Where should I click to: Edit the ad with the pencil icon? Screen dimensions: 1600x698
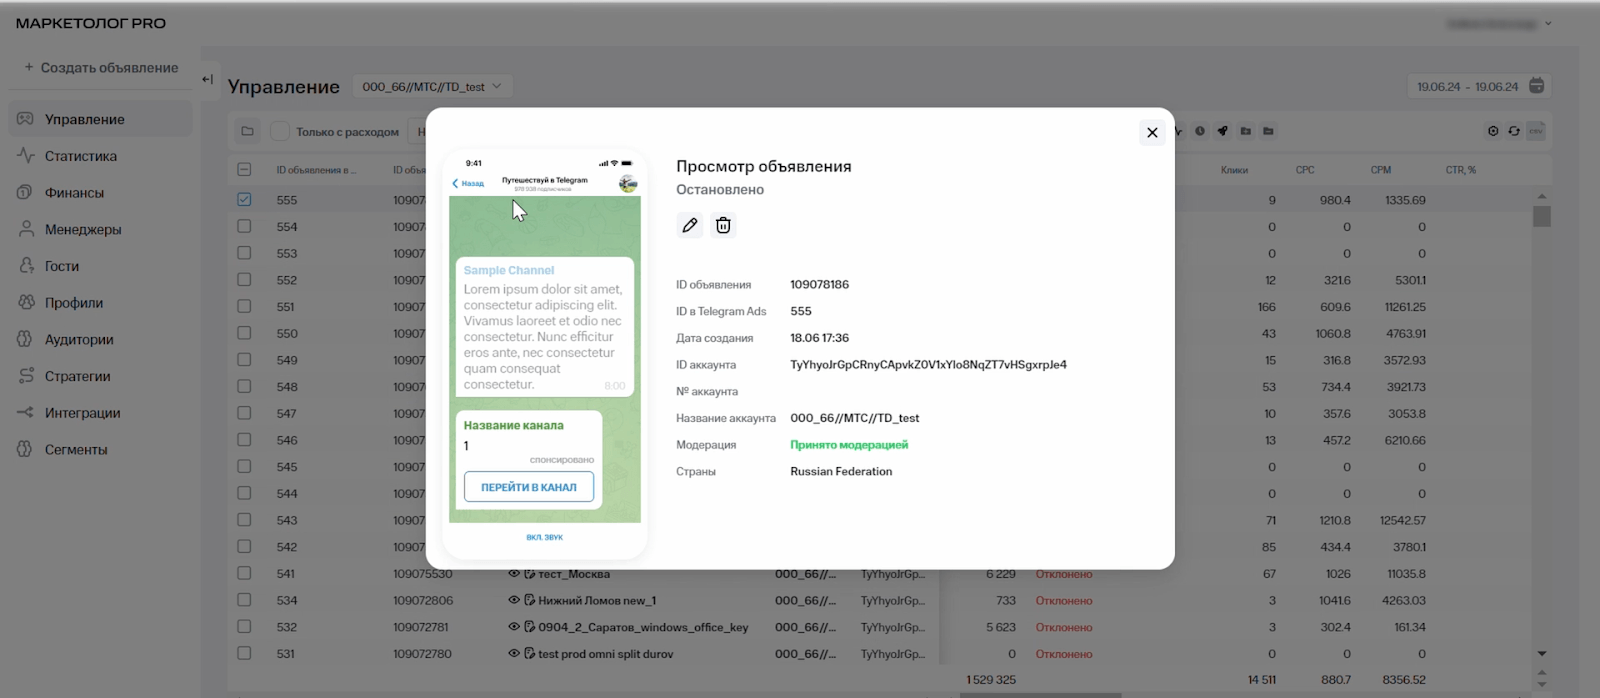tap(690, 225)
